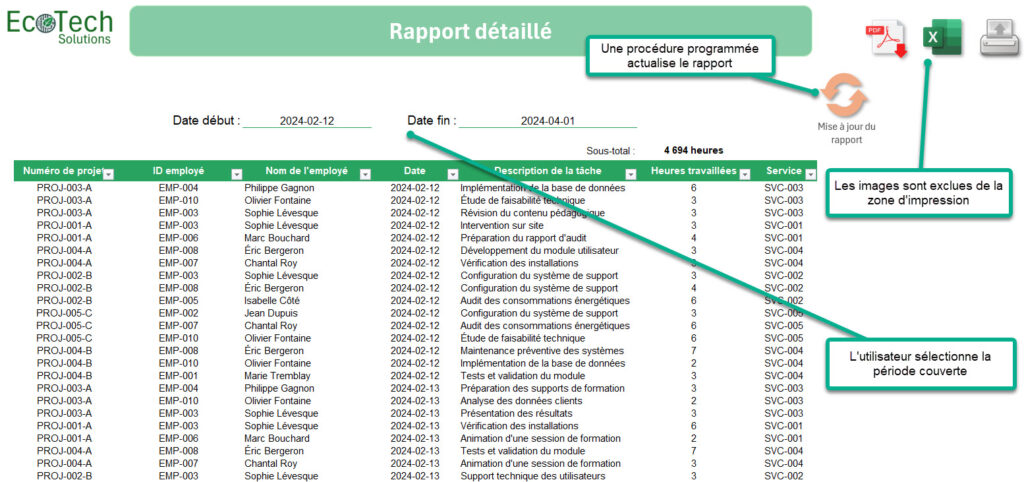Select the callout about images exclues
The image size is (1024, 482).
919,193
